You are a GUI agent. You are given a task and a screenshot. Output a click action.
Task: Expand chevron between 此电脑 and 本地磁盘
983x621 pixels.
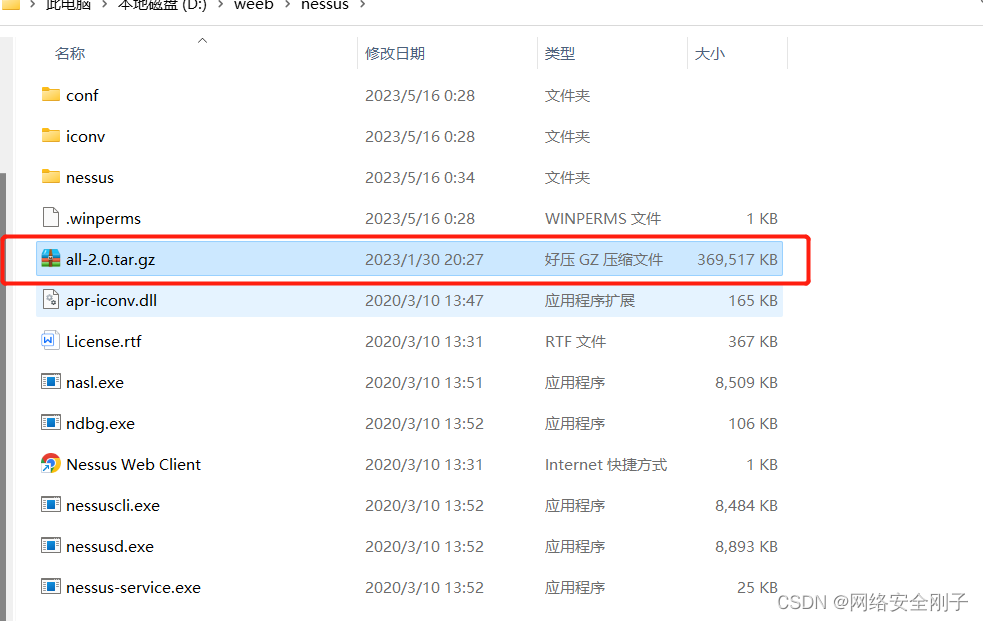104,5
